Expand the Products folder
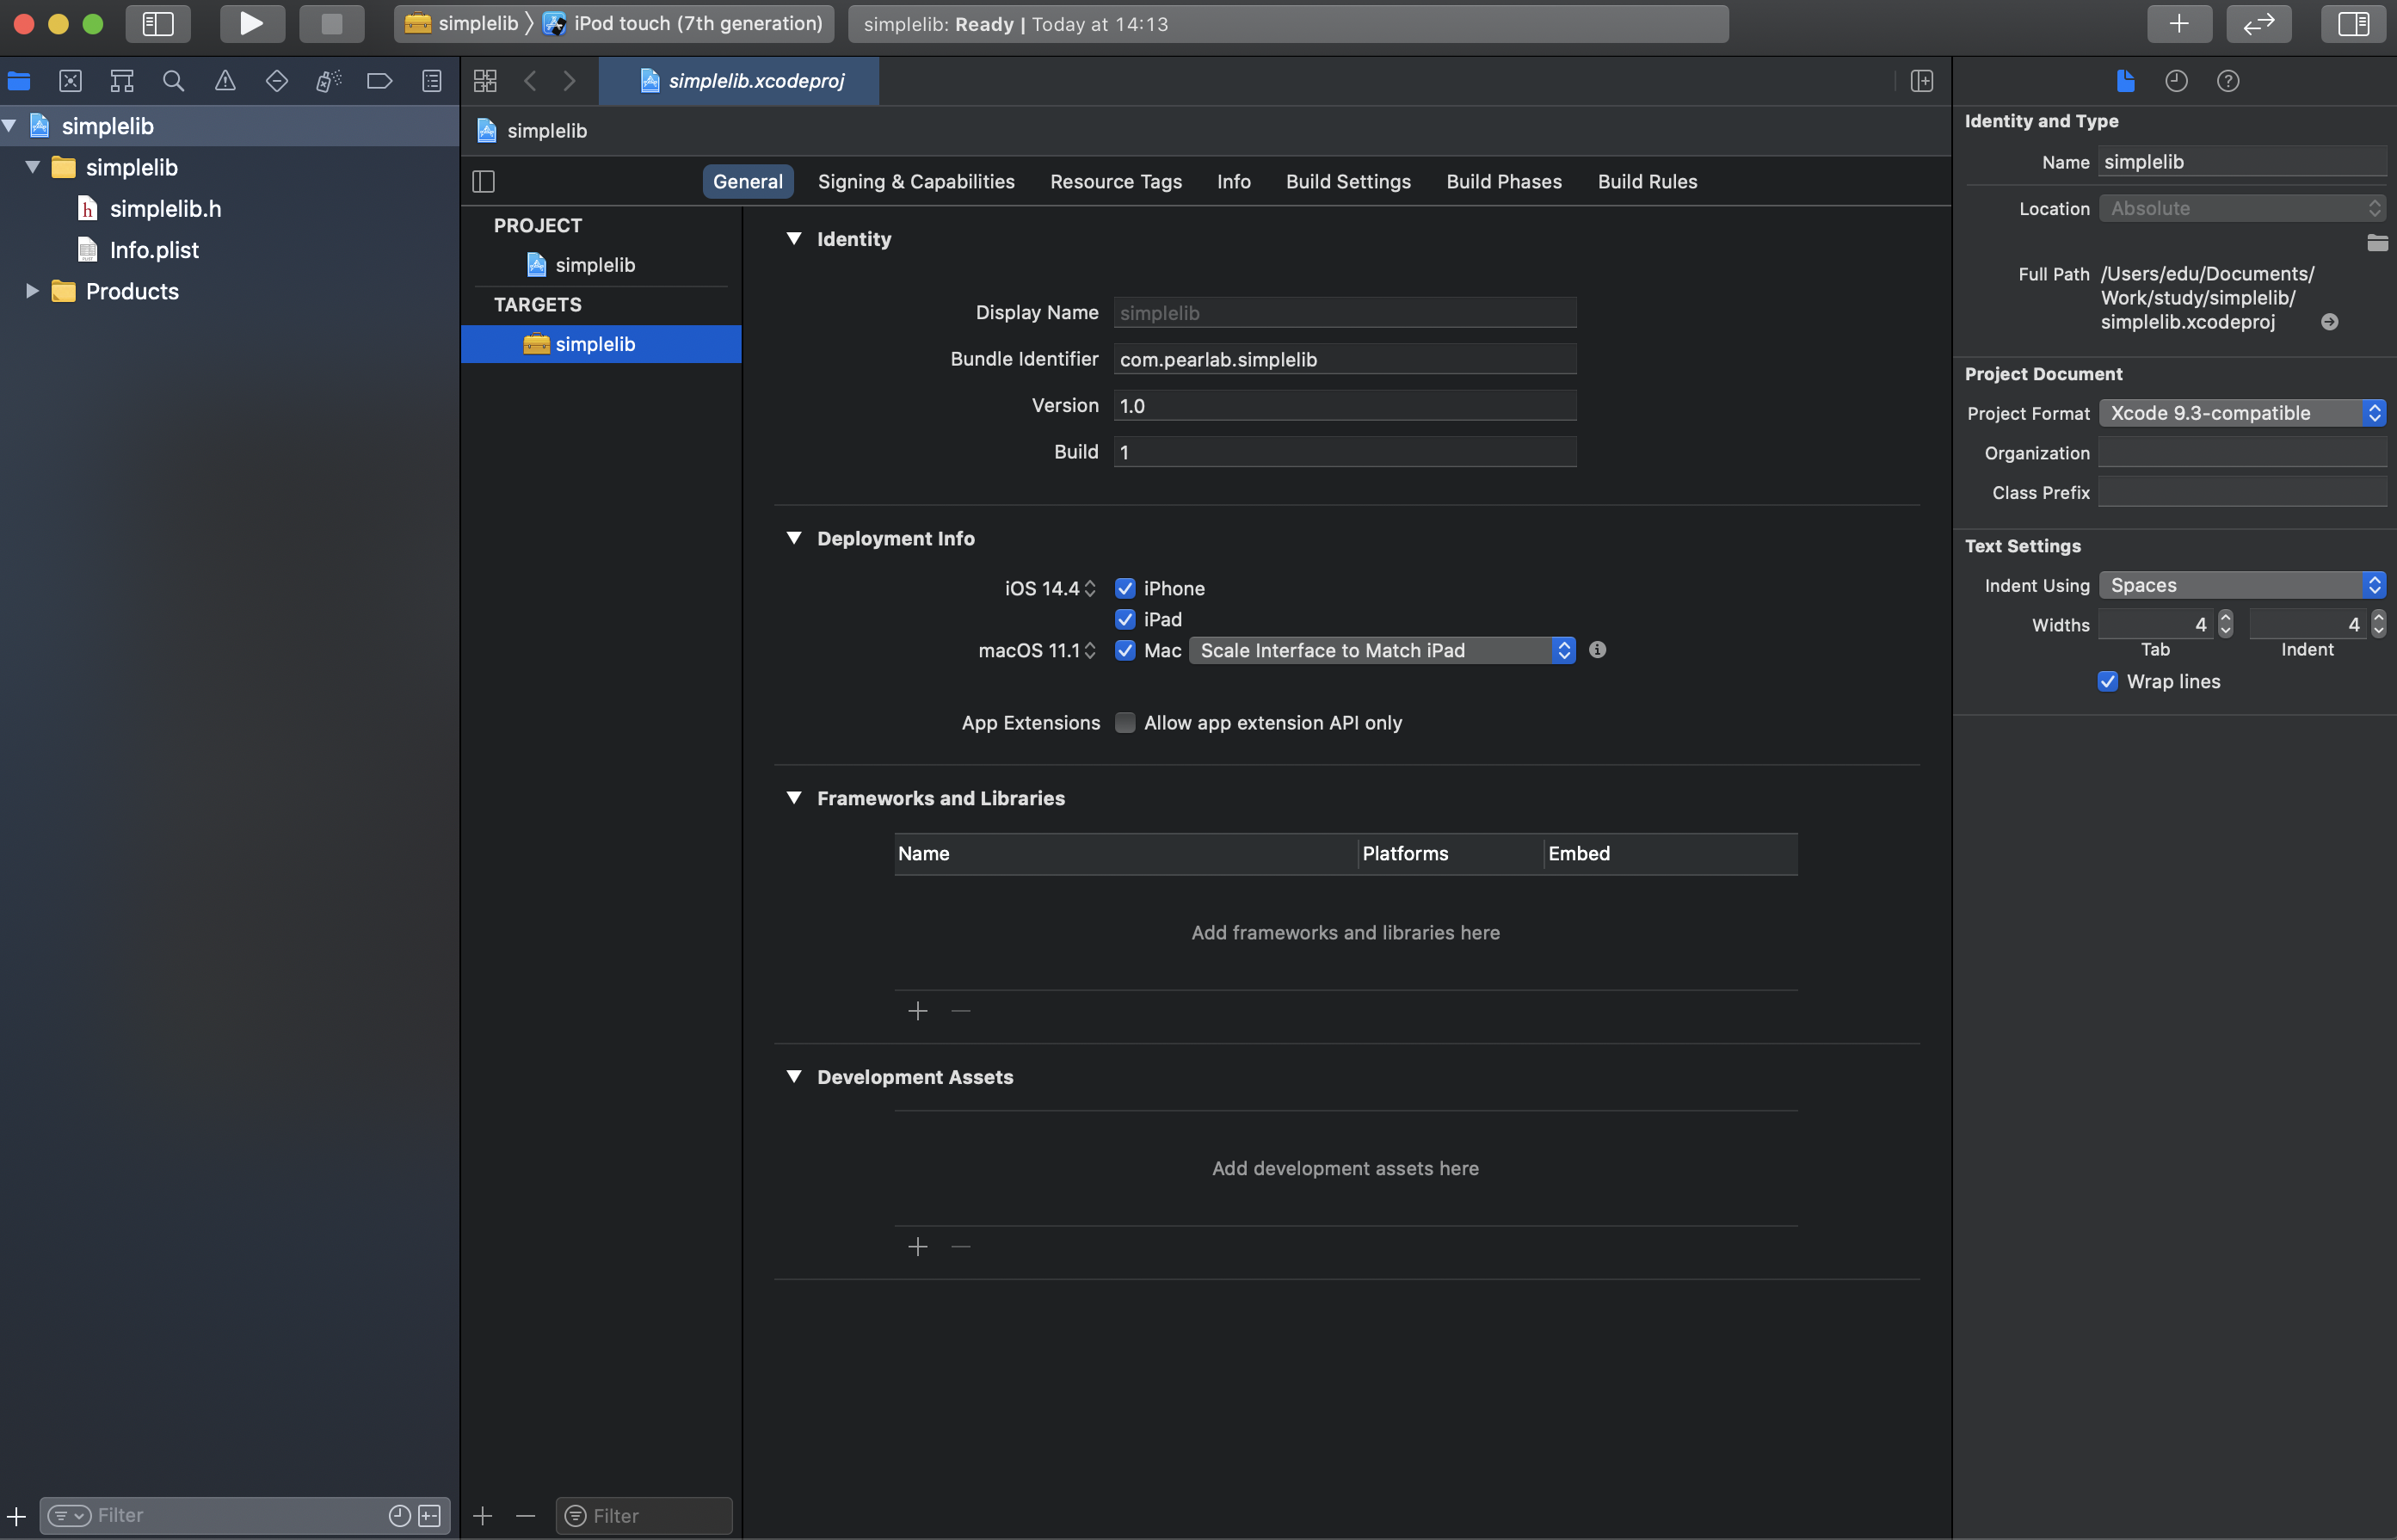Screen dimensions: 2397x1540 32,291
